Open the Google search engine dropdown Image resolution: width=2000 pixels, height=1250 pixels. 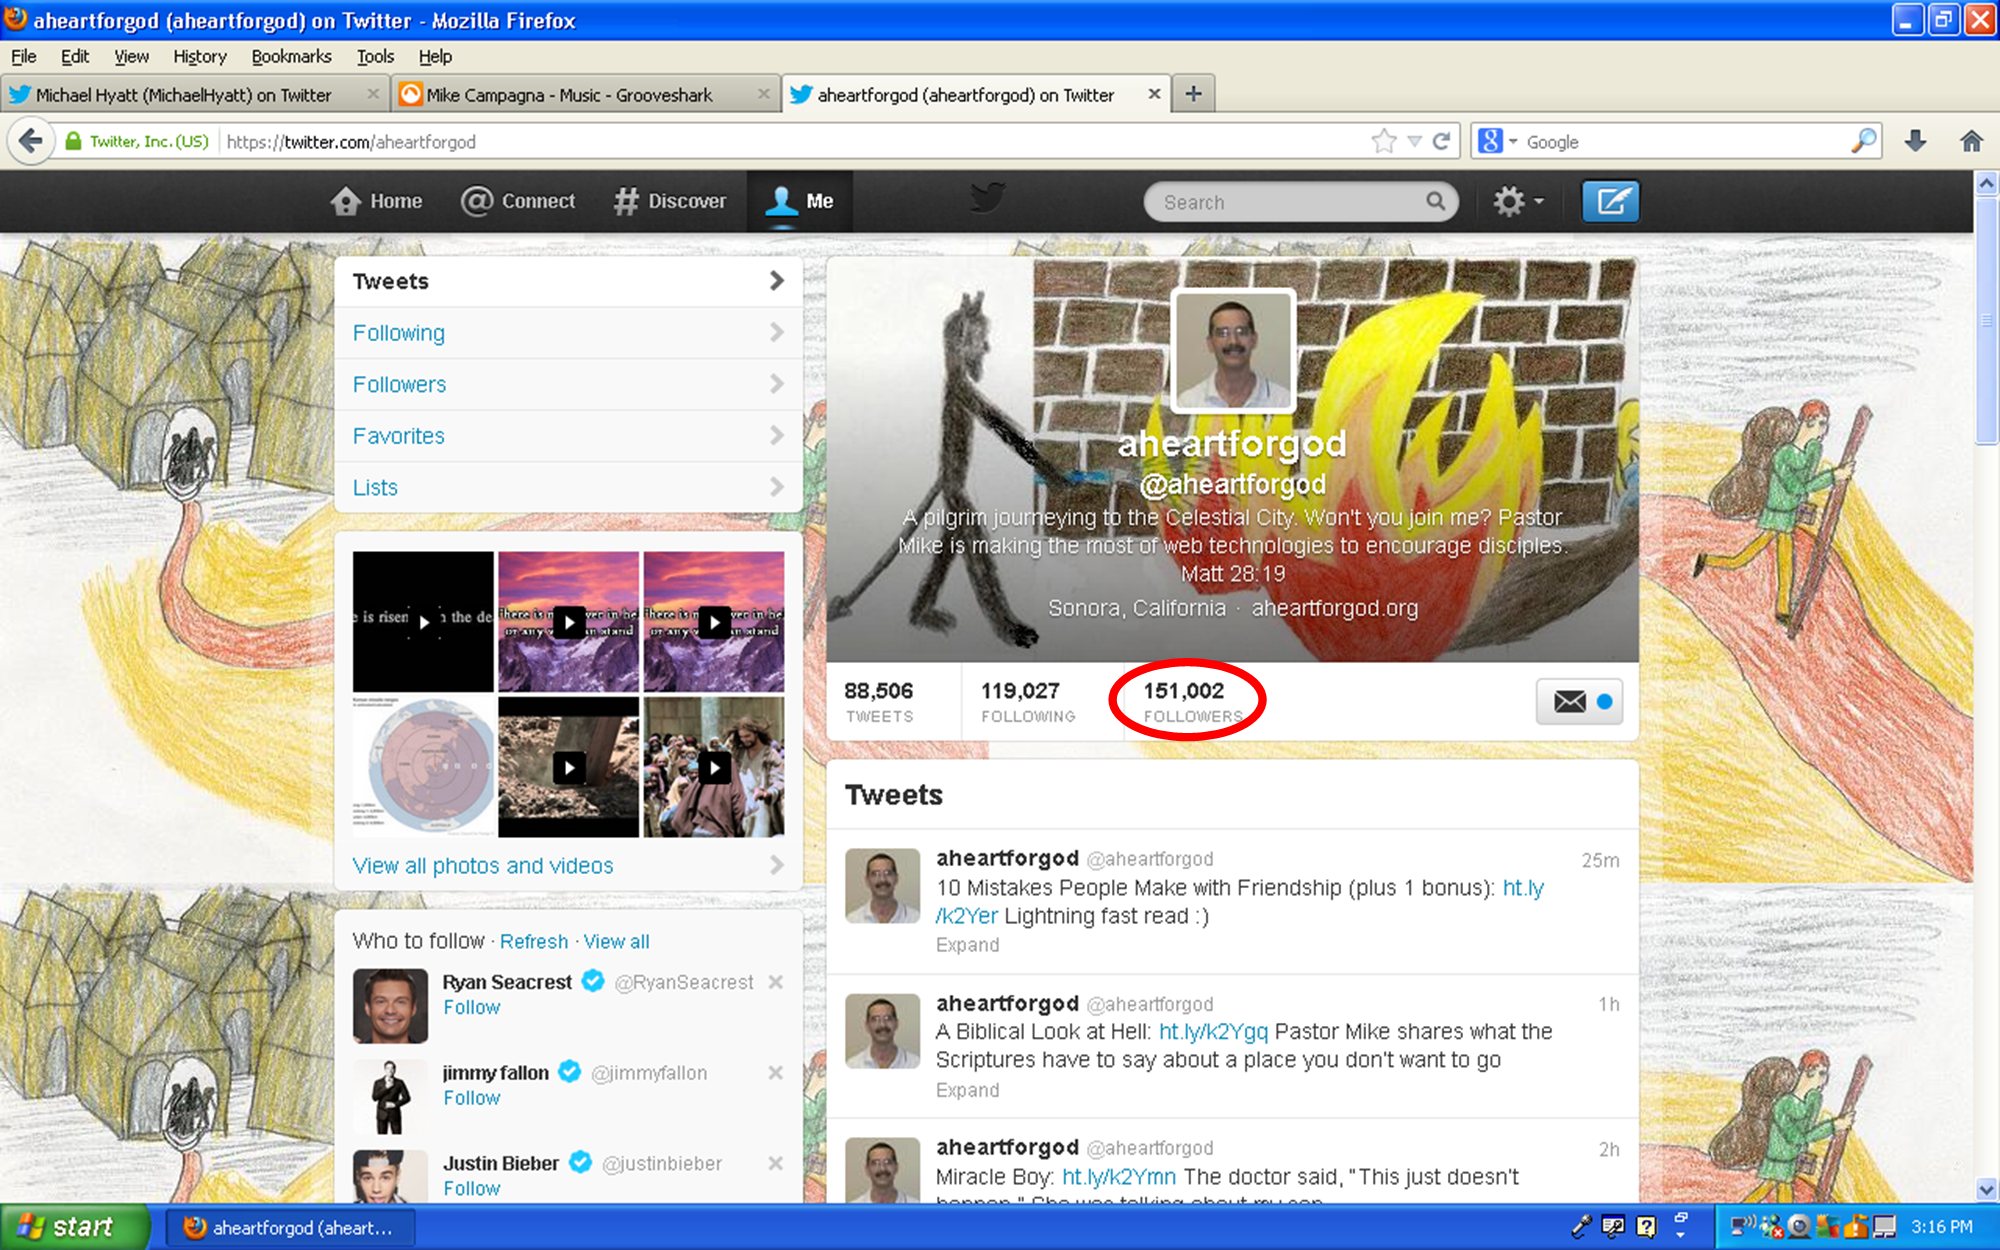pos(1498,141)
